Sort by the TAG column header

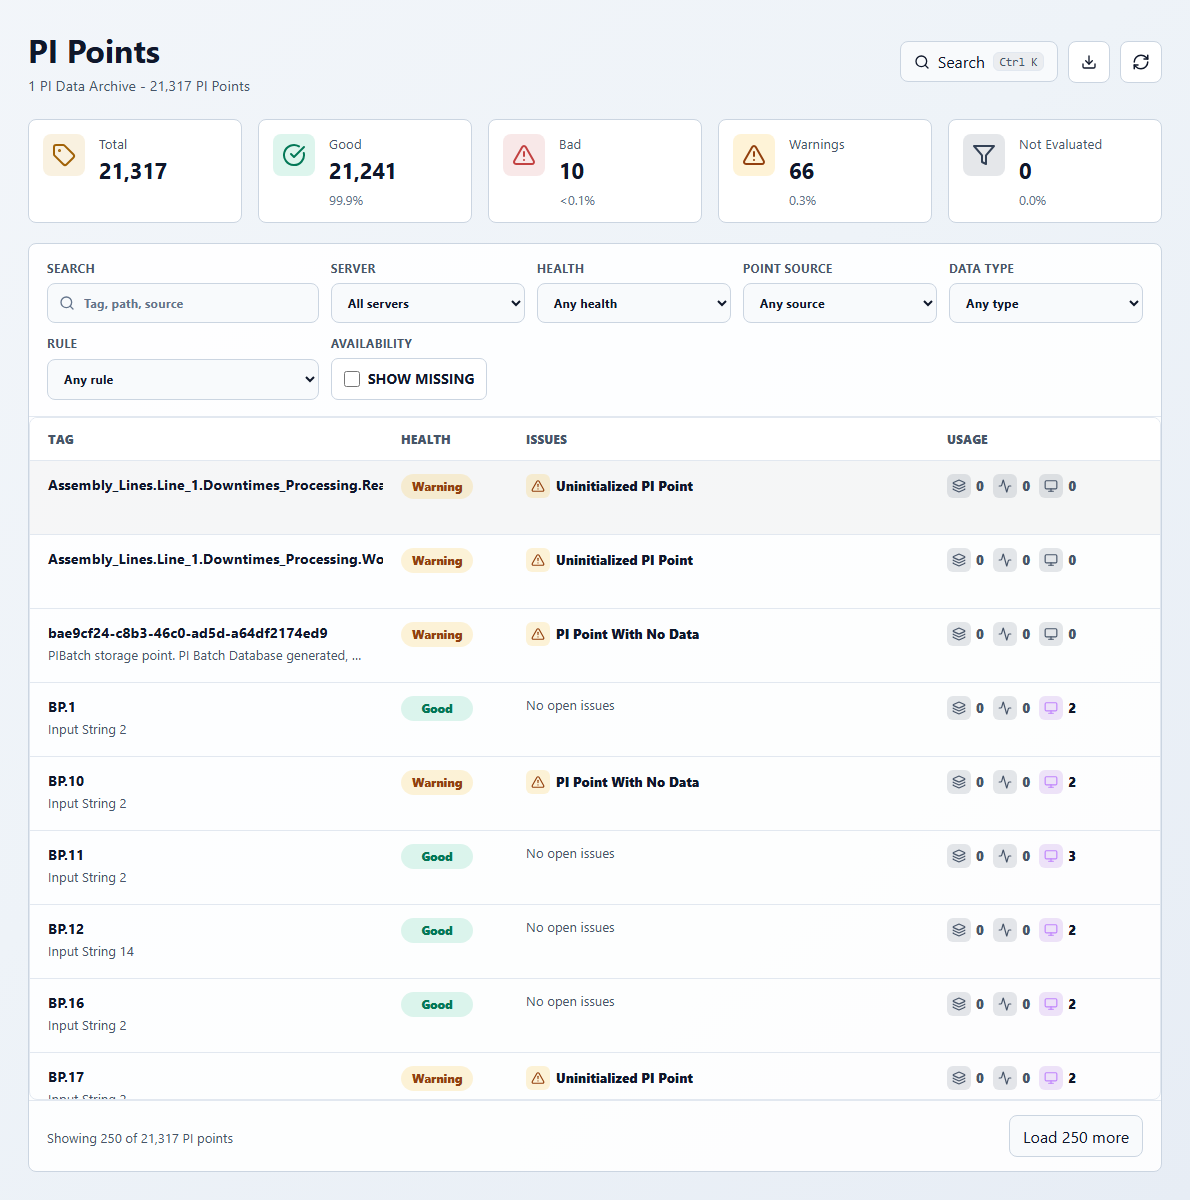point(61,439)
